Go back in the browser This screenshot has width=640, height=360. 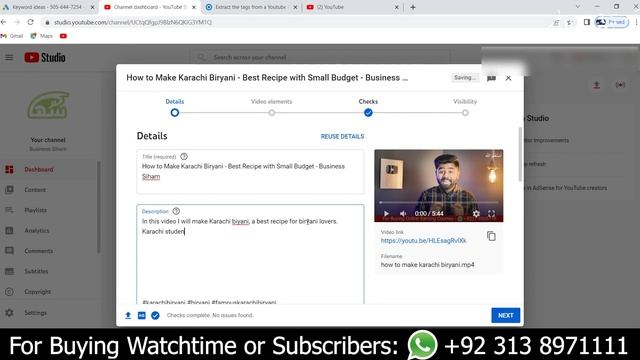pos(4,22)
